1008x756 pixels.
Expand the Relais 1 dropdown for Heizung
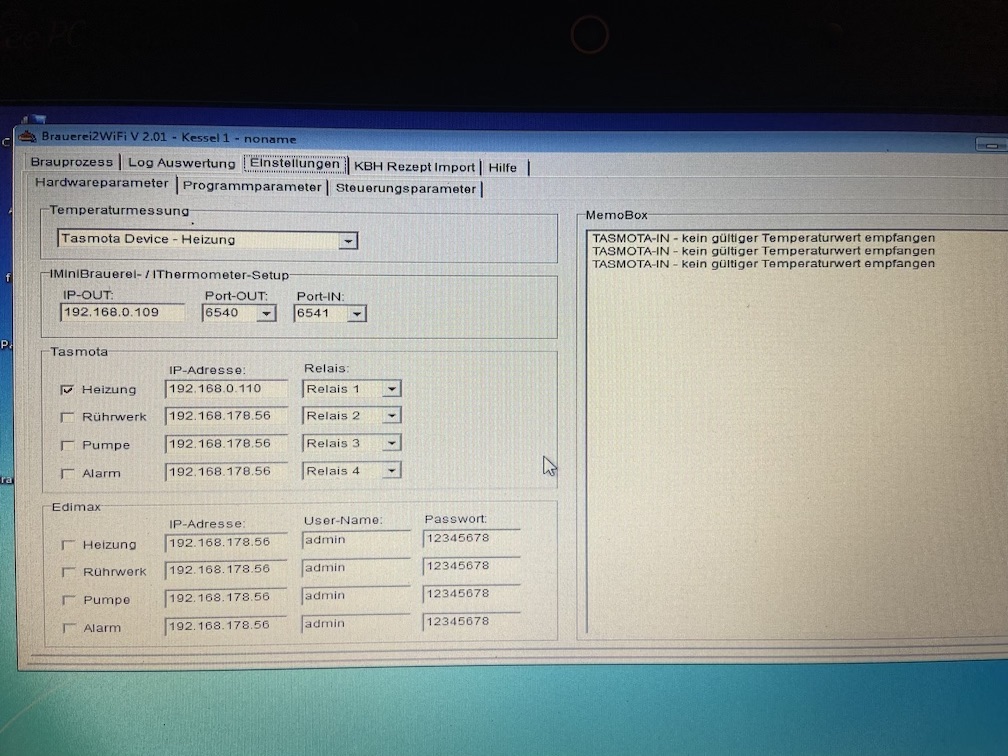coord(391,389)
